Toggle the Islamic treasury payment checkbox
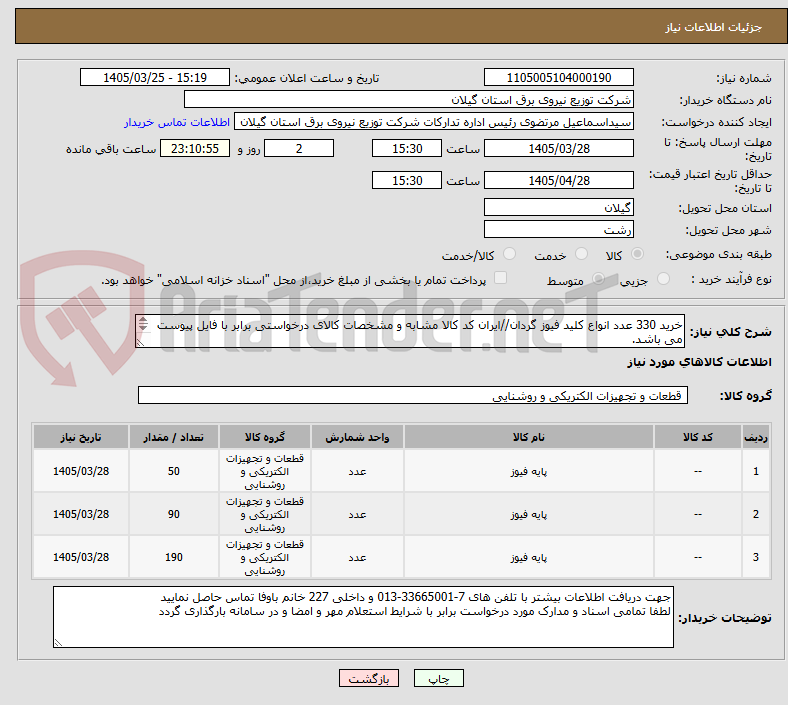 501,278
